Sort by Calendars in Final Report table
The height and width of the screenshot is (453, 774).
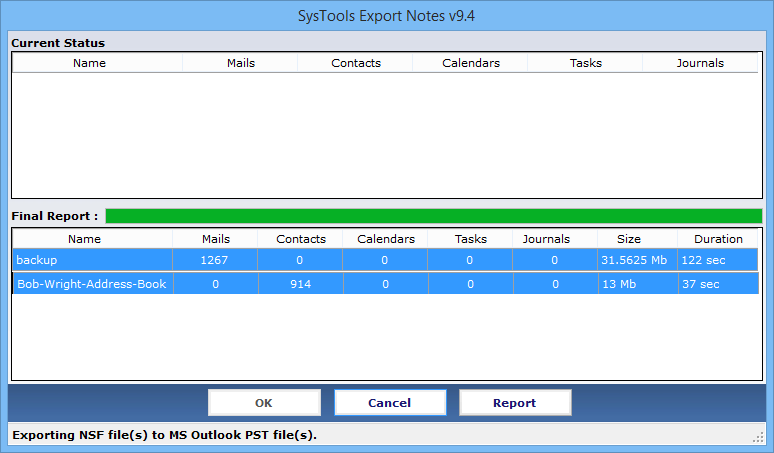tap(386, 239)
